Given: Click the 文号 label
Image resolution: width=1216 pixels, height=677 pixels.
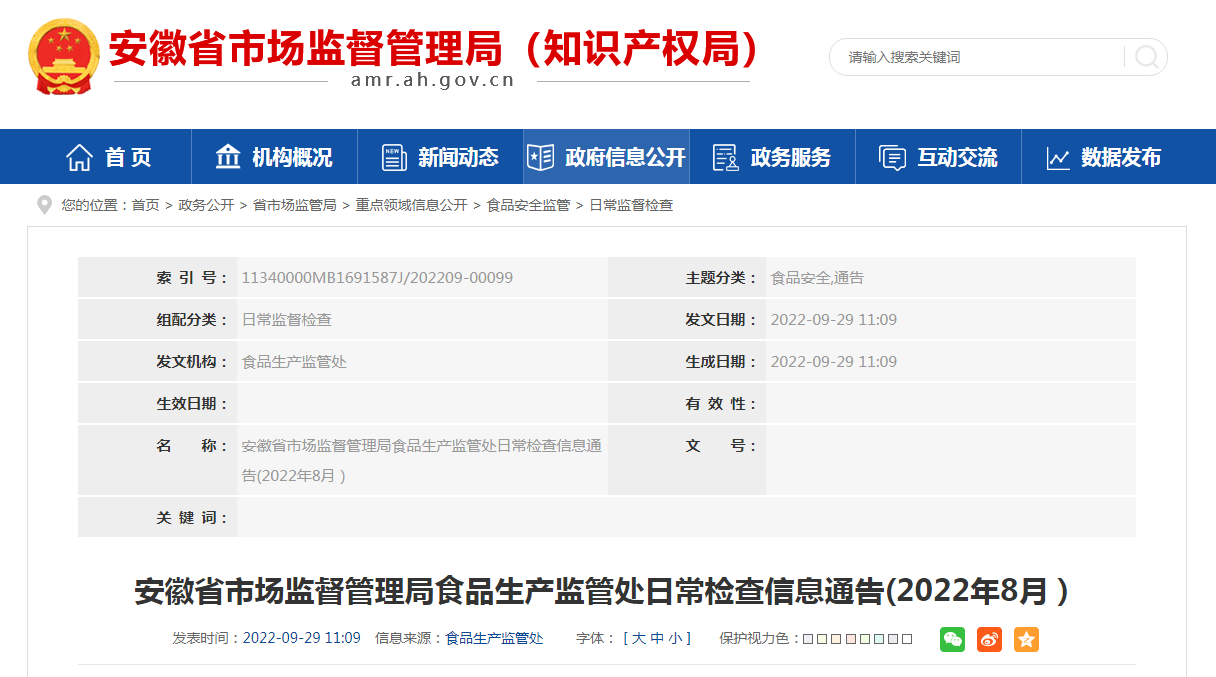Looking at the screenshot, I should (721, 445).
